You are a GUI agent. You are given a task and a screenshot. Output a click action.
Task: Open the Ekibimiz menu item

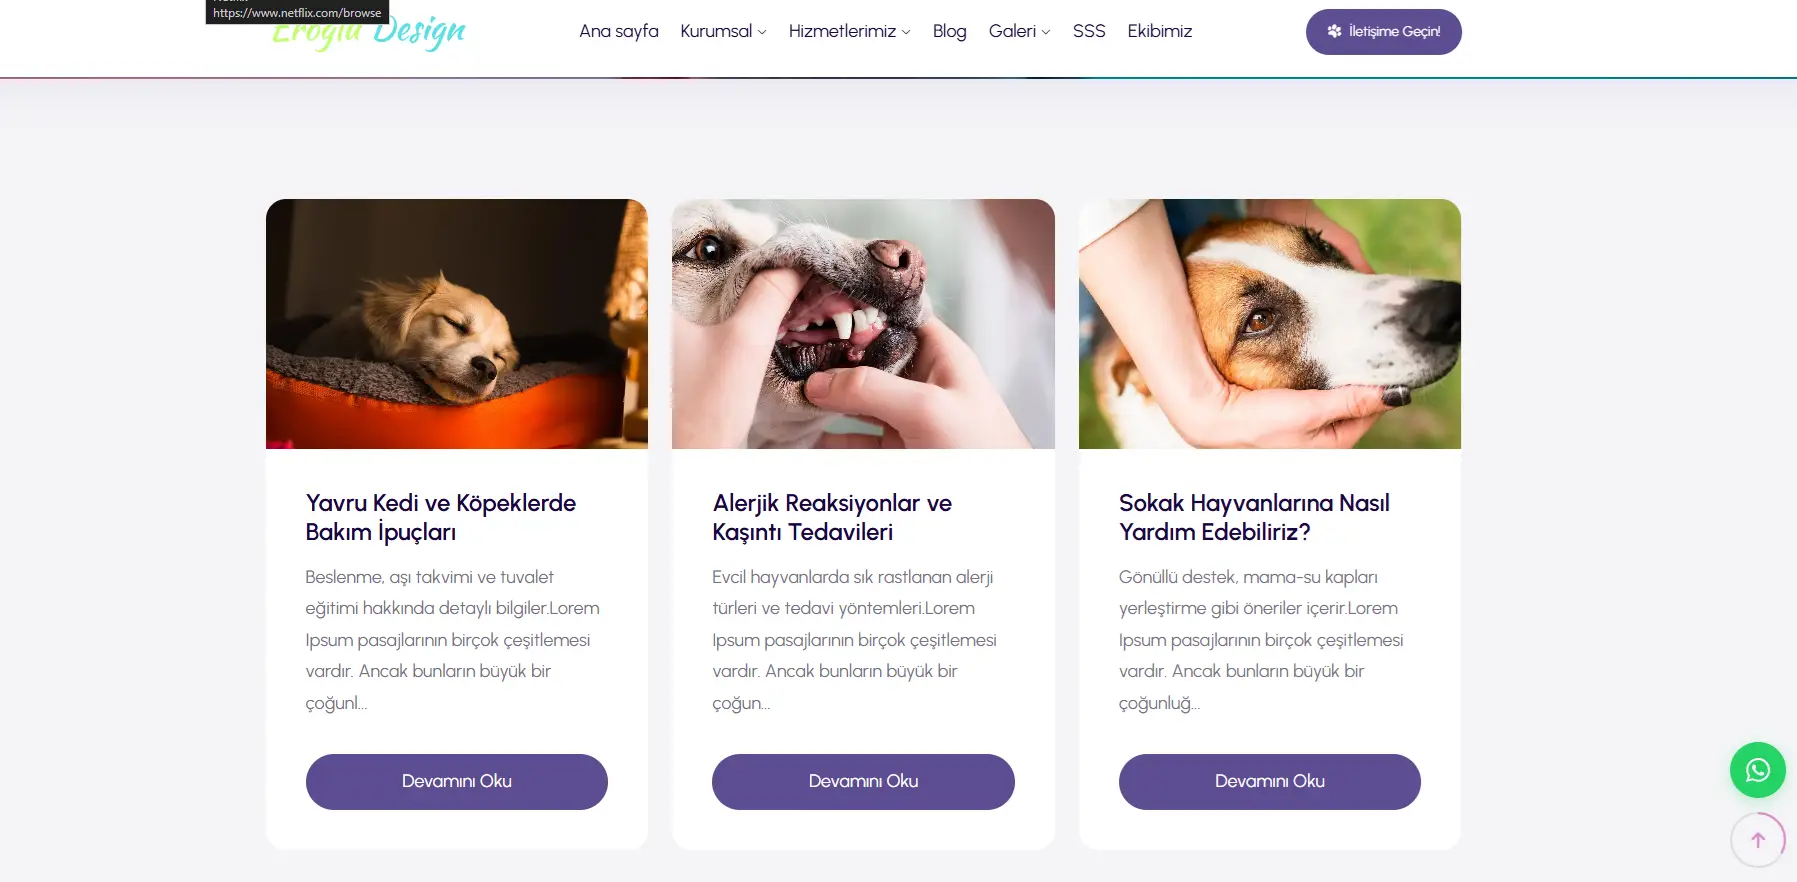(1159, 31)
